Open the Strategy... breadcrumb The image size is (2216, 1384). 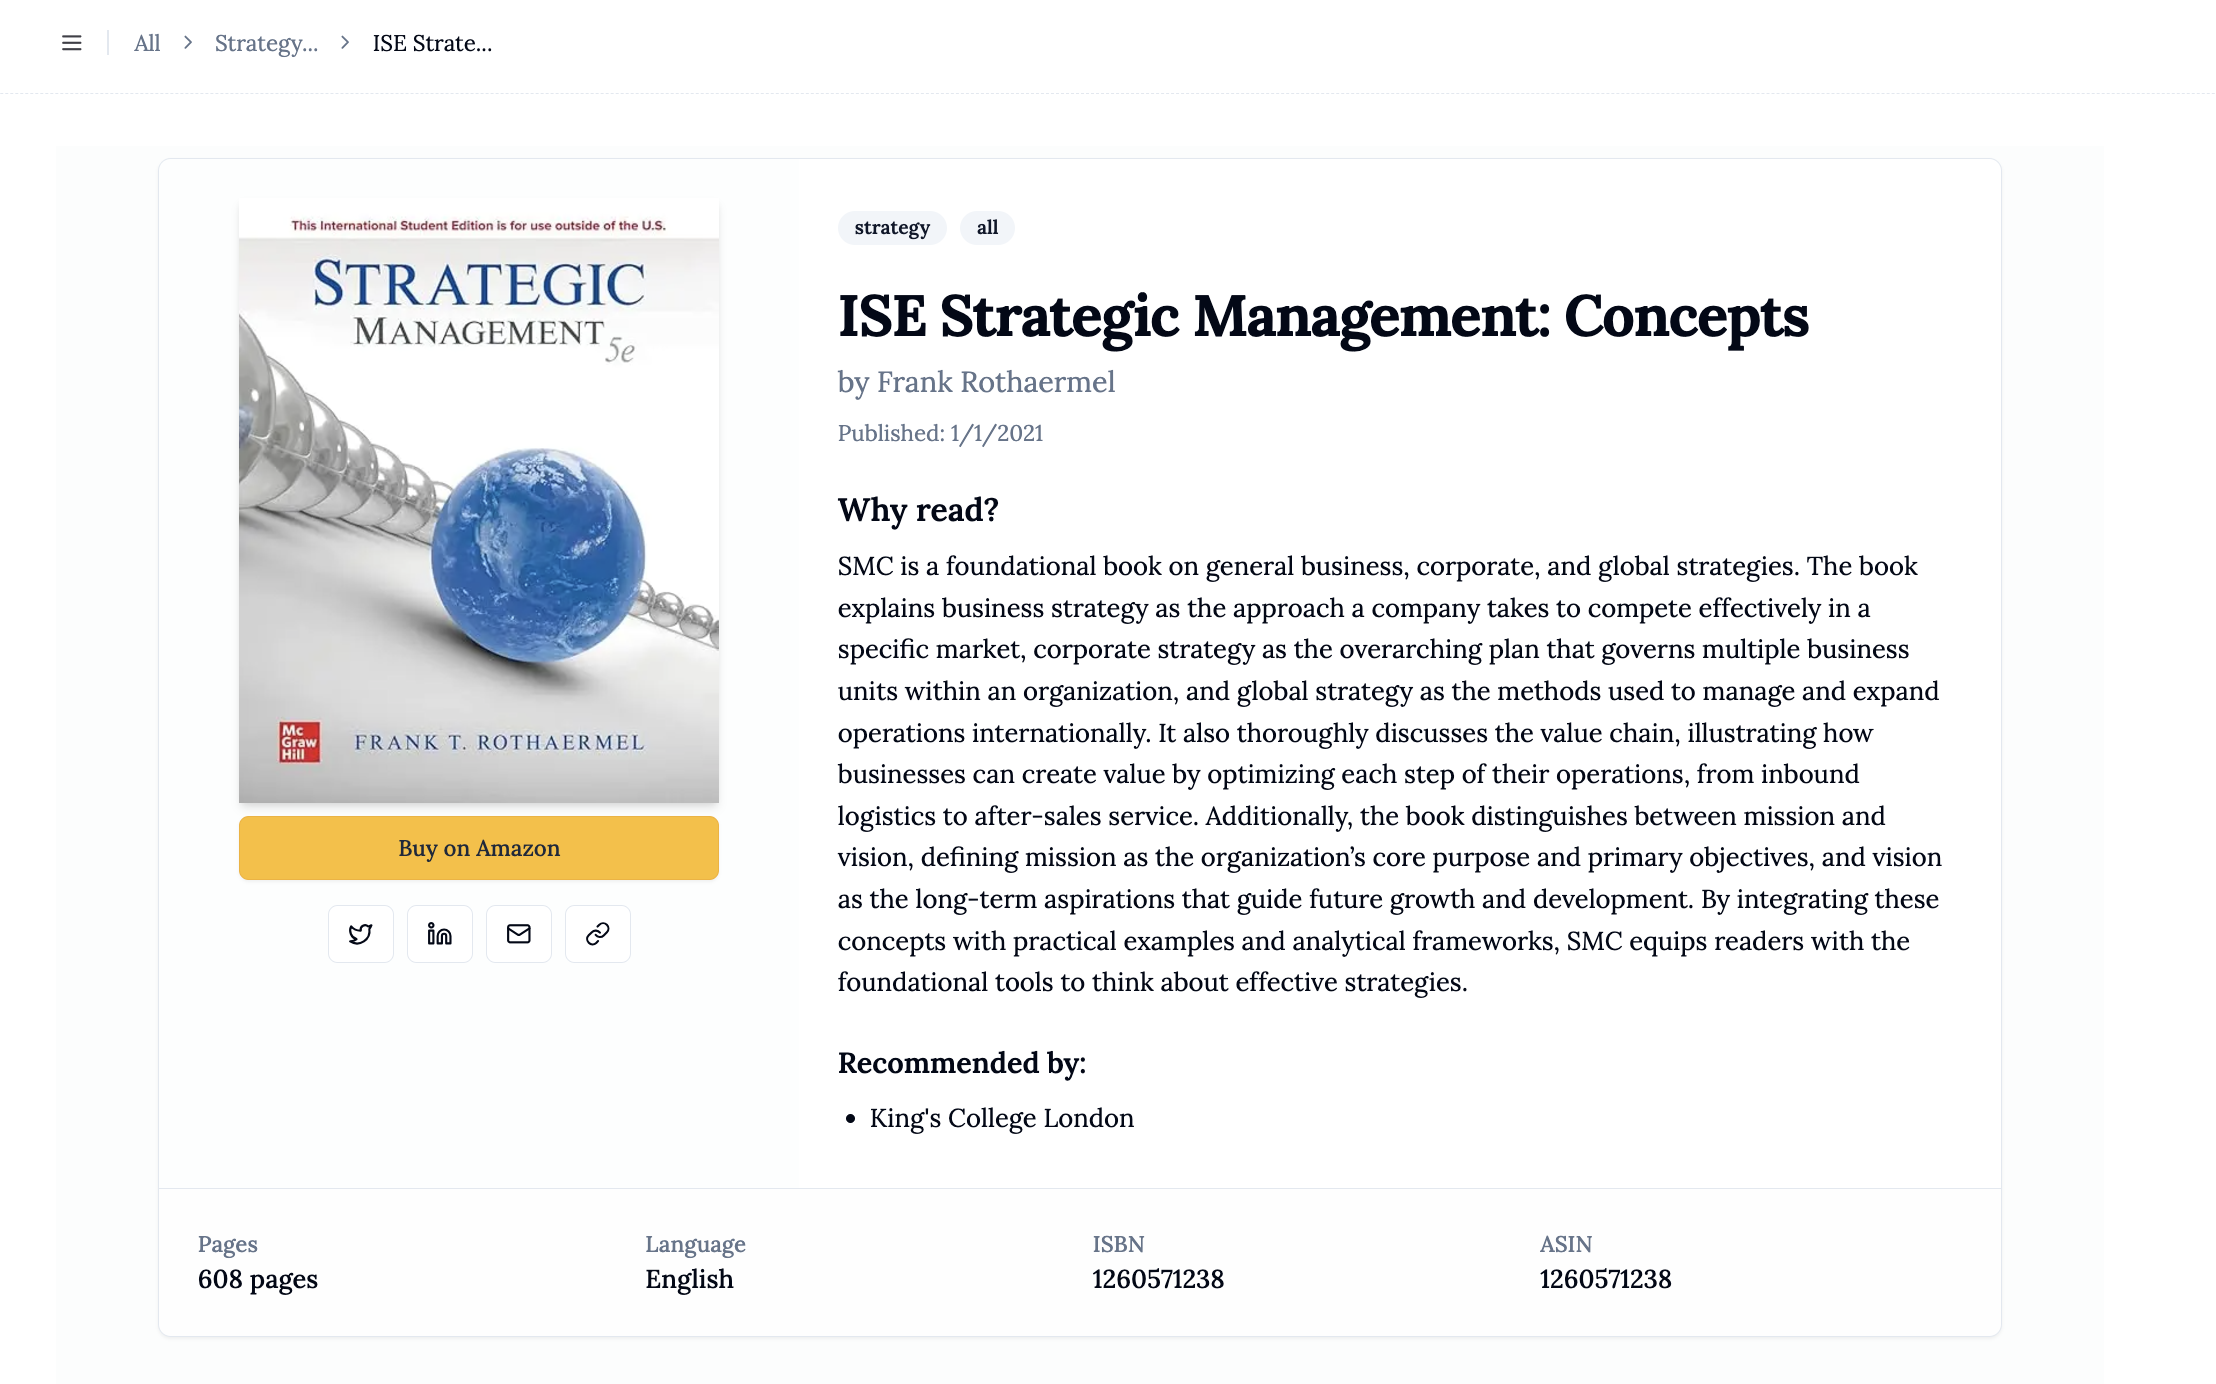pos(266,43)
